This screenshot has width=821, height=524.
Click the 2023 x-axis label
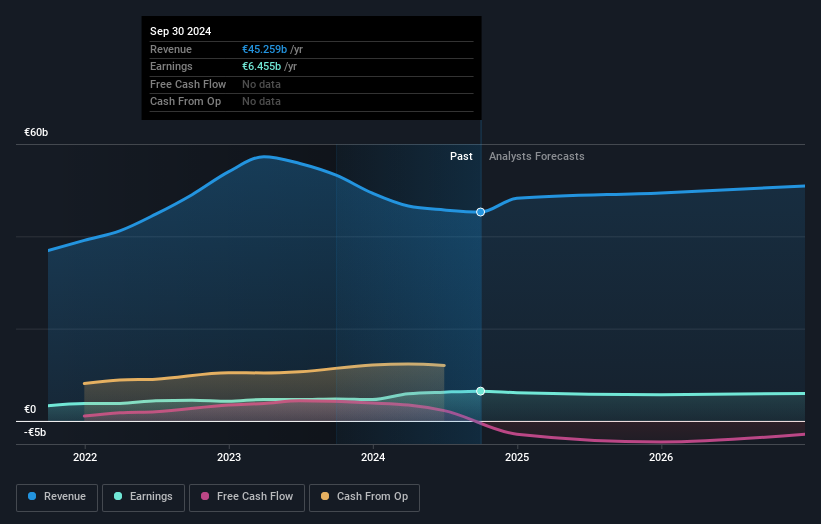pos(229,457)
